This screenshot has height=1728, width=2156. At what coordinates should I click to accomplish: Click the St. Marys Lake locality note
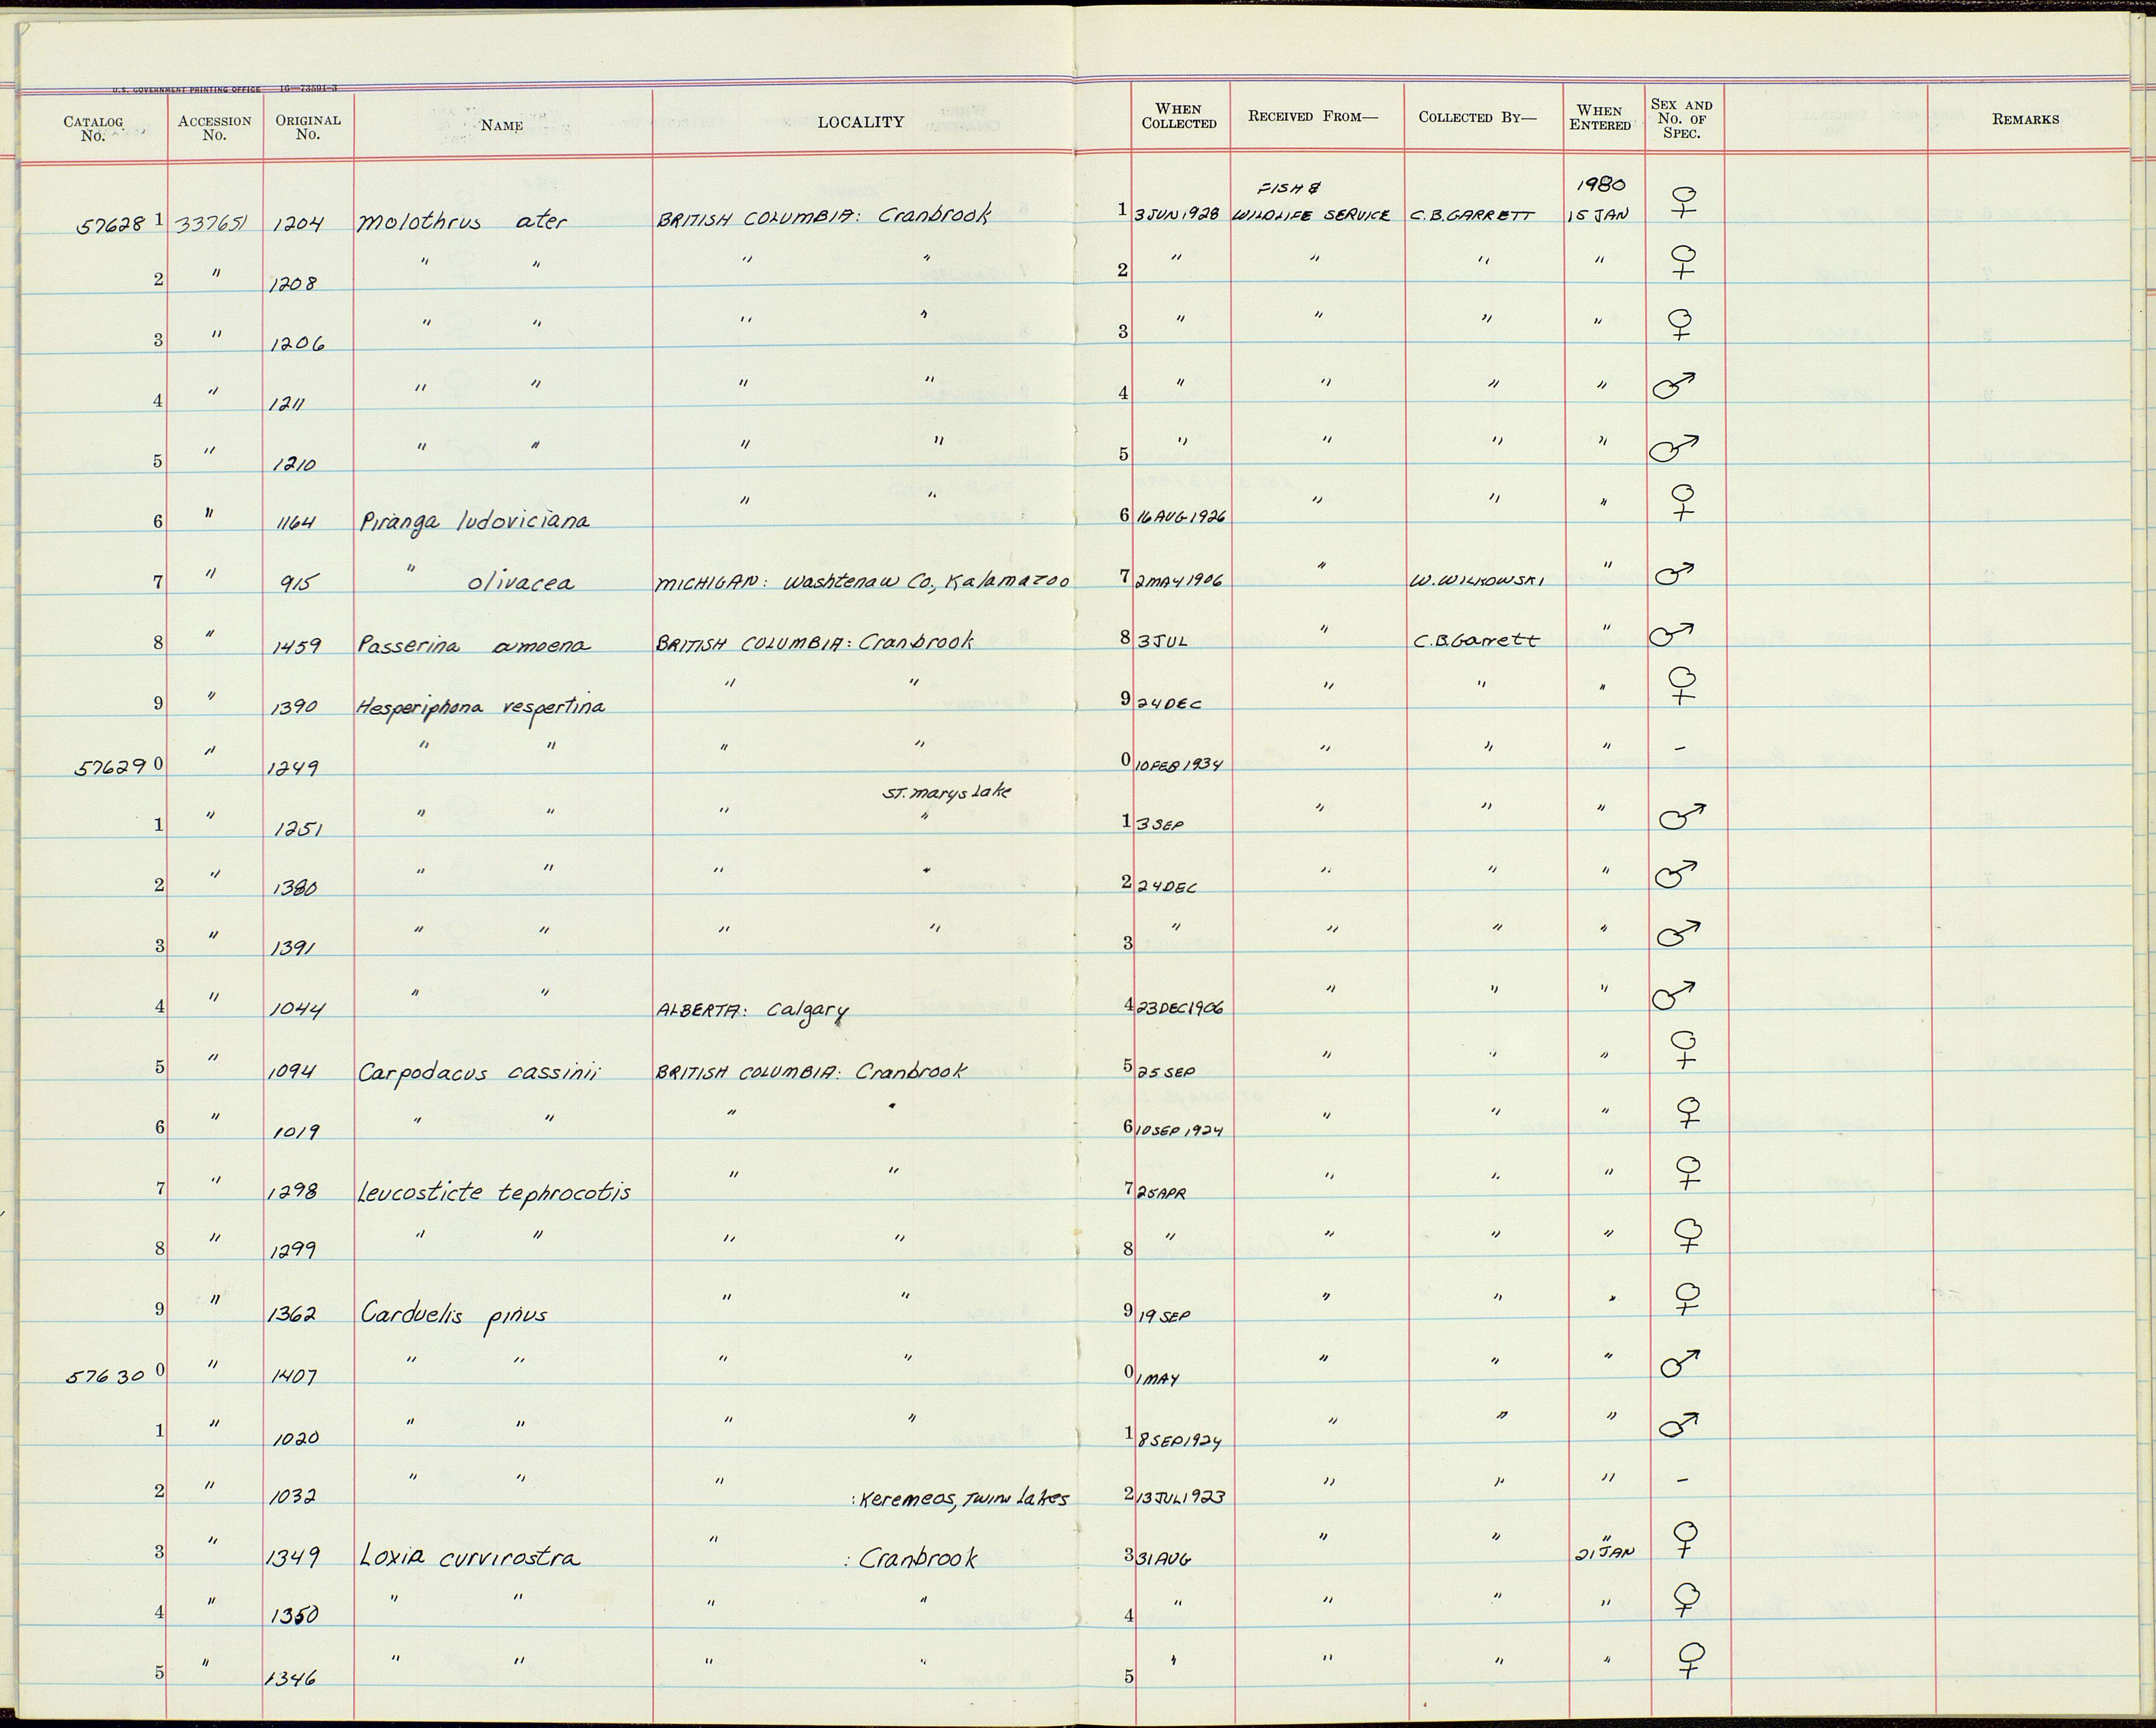click(x=946, y=793)
